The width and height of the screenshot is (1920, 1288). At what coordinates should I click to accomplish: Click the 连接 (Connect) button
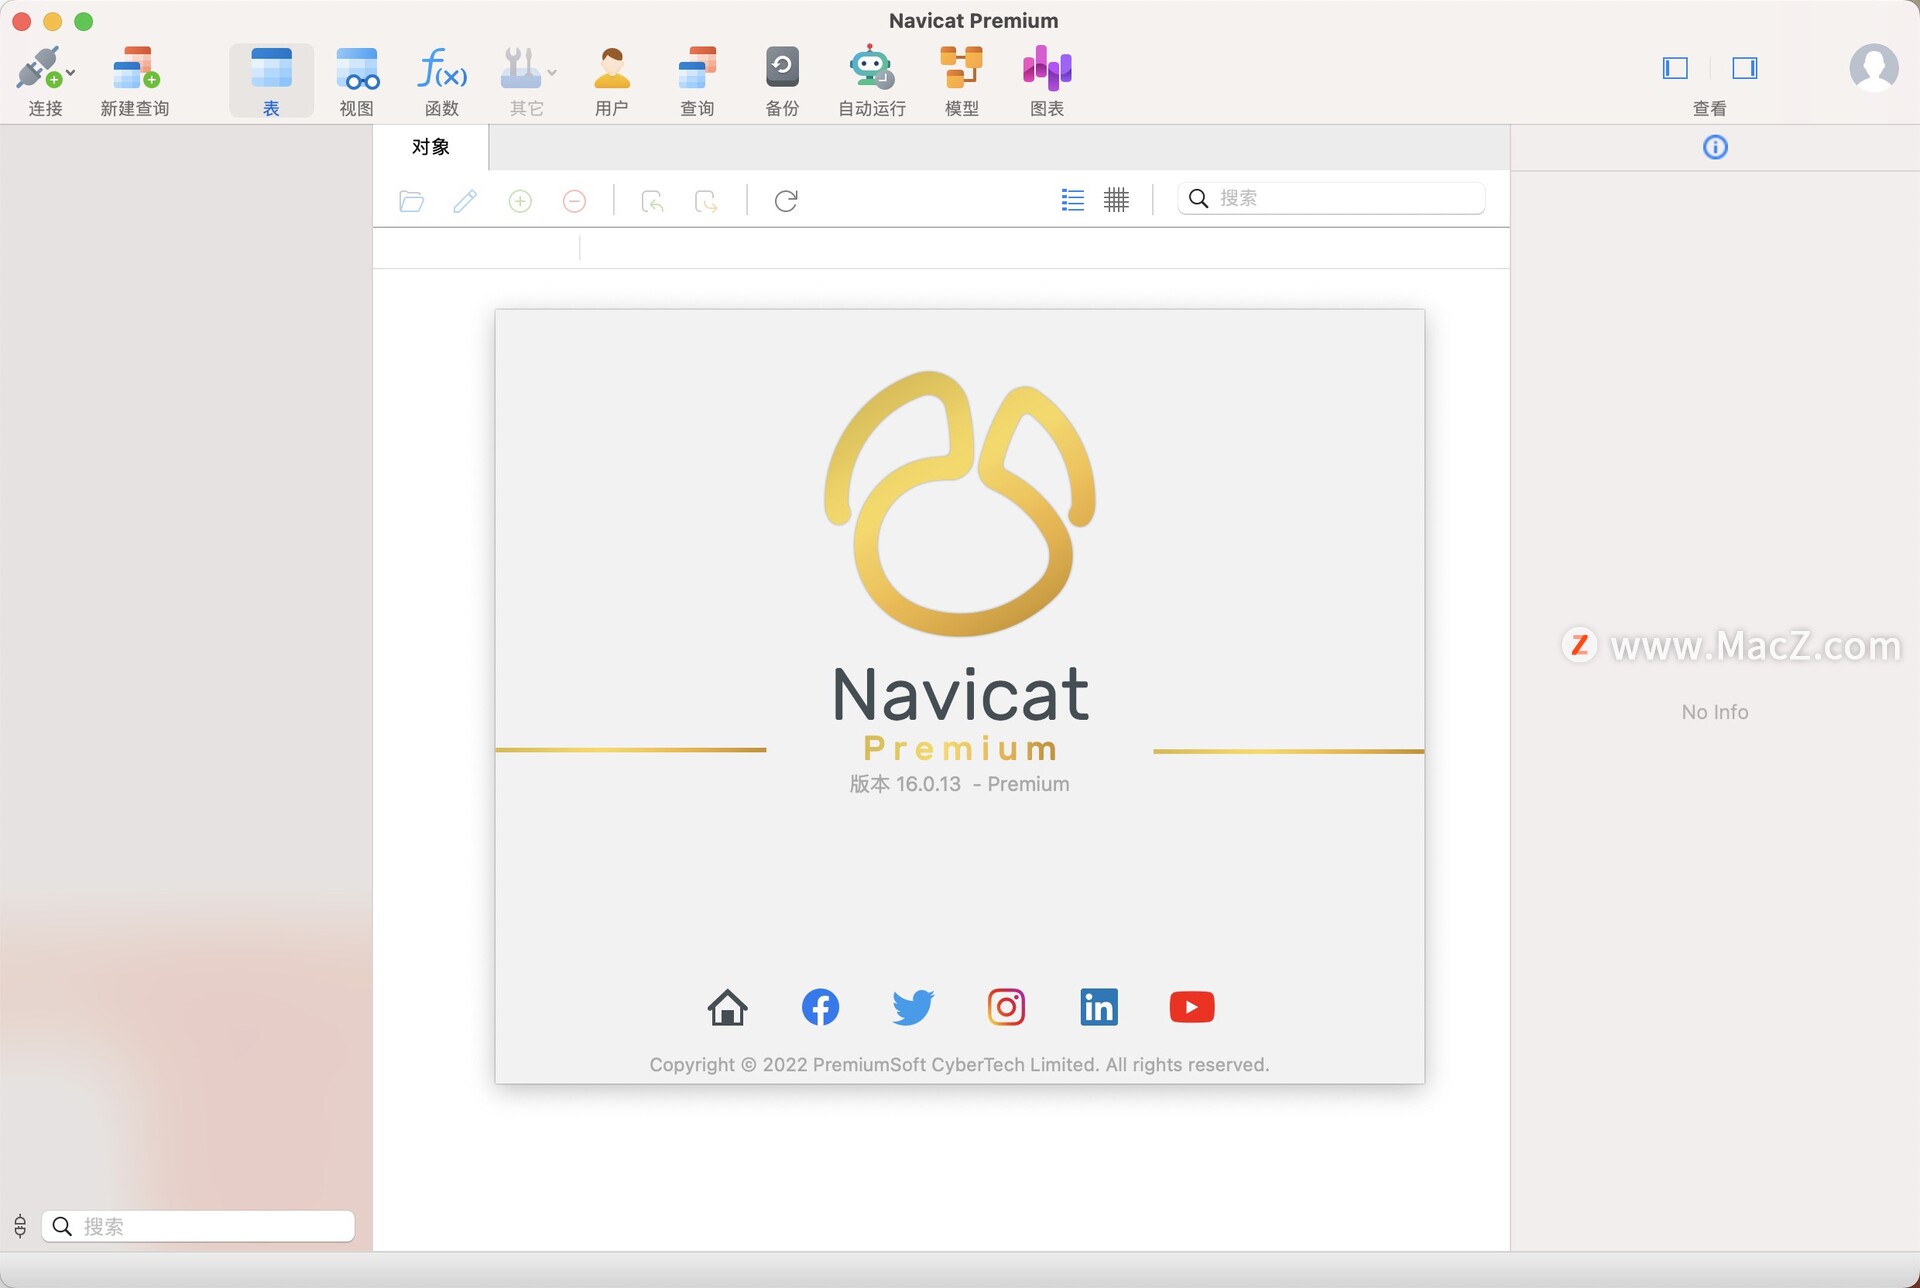pyautogui.click(x=43, y=79)
